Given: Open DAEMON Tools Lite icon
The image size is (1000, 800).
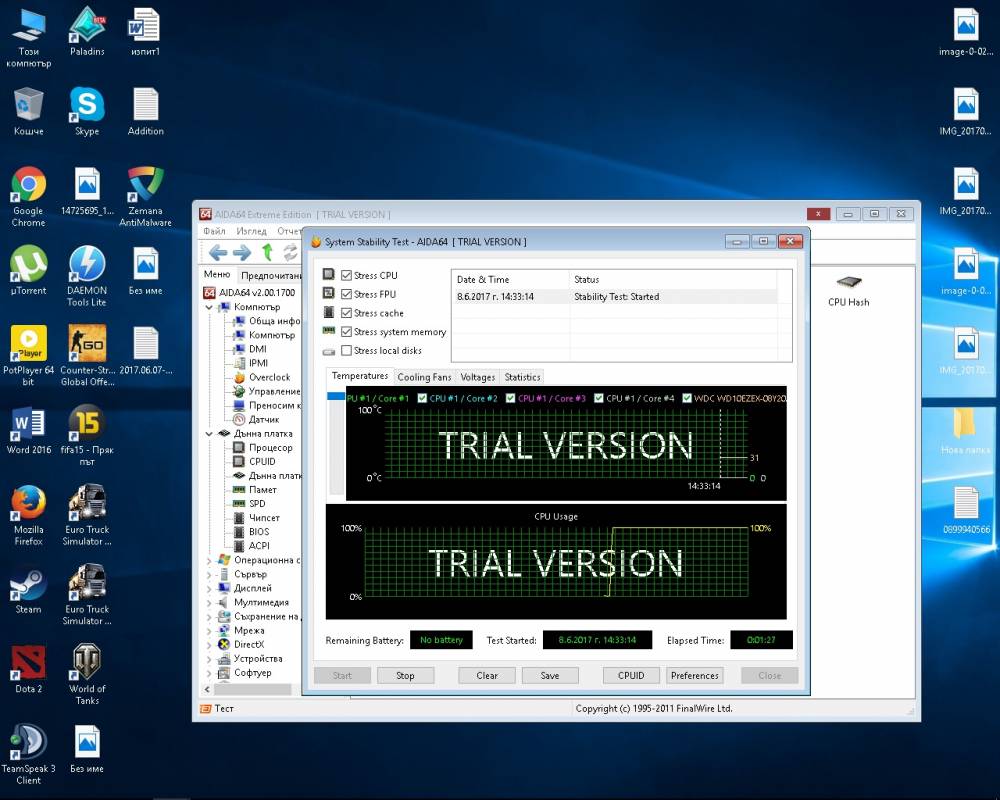Looking at the screenshot, I should pyautogui.click(x=87, y=276).
